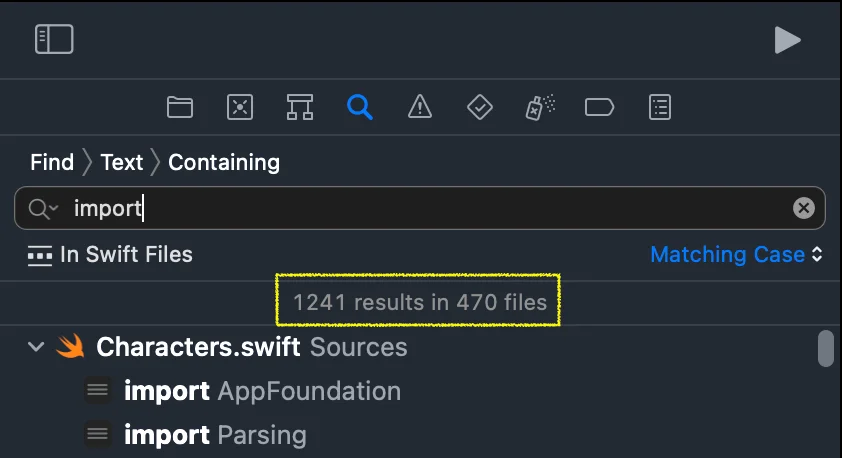Select the Find navigator magnifier
This screenshot has height=458, width=842.
[360, 107]
